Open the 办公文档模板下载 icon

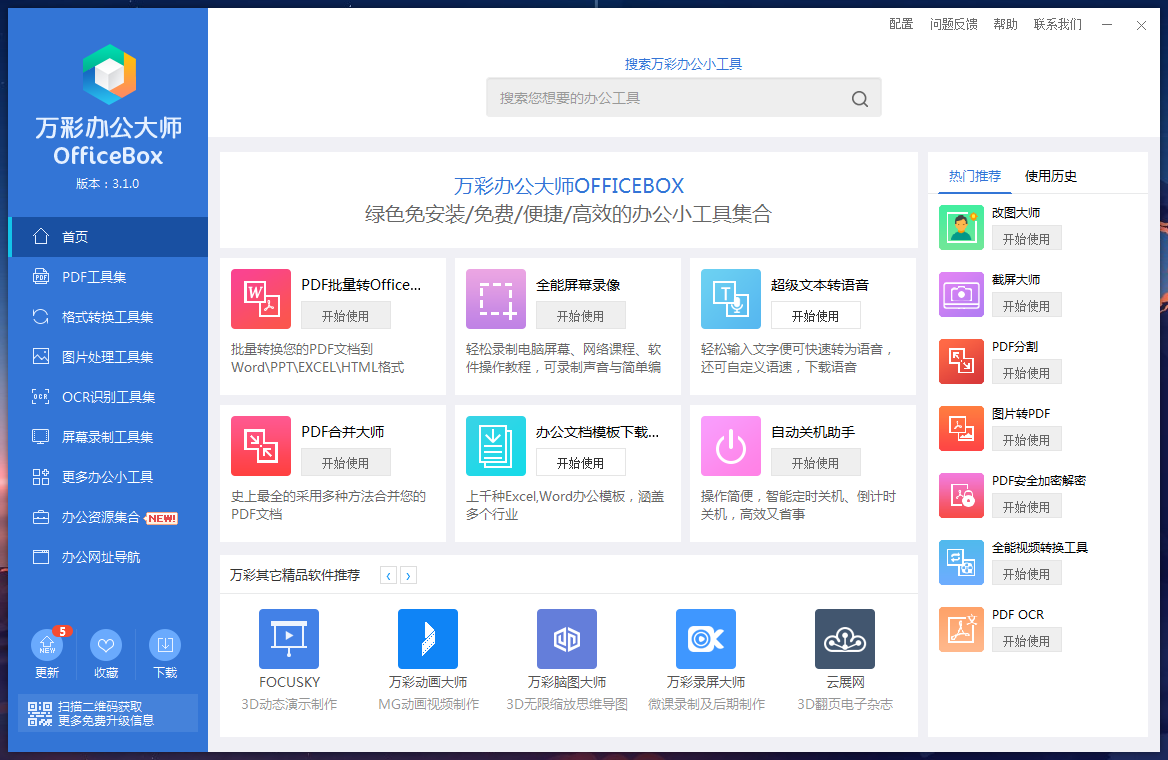[x=496, y=446]
